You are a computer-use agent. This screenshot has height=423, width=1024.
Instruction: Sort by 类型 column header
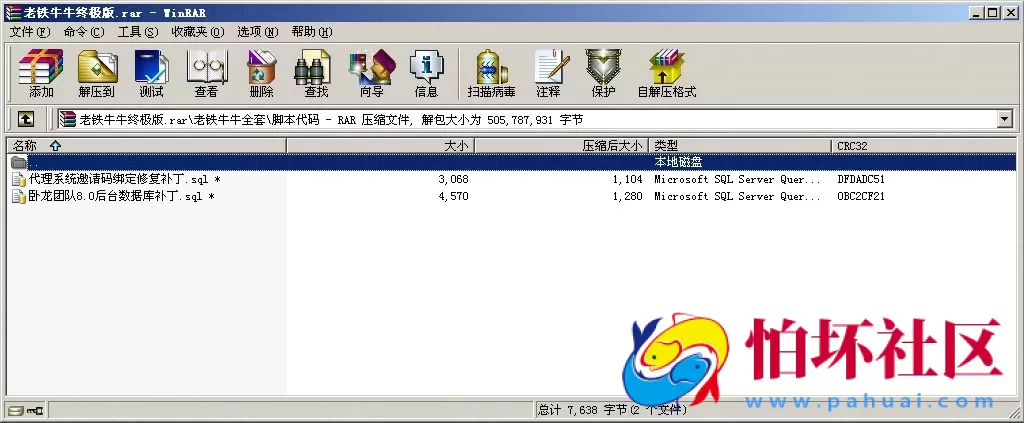coord(741,146)
